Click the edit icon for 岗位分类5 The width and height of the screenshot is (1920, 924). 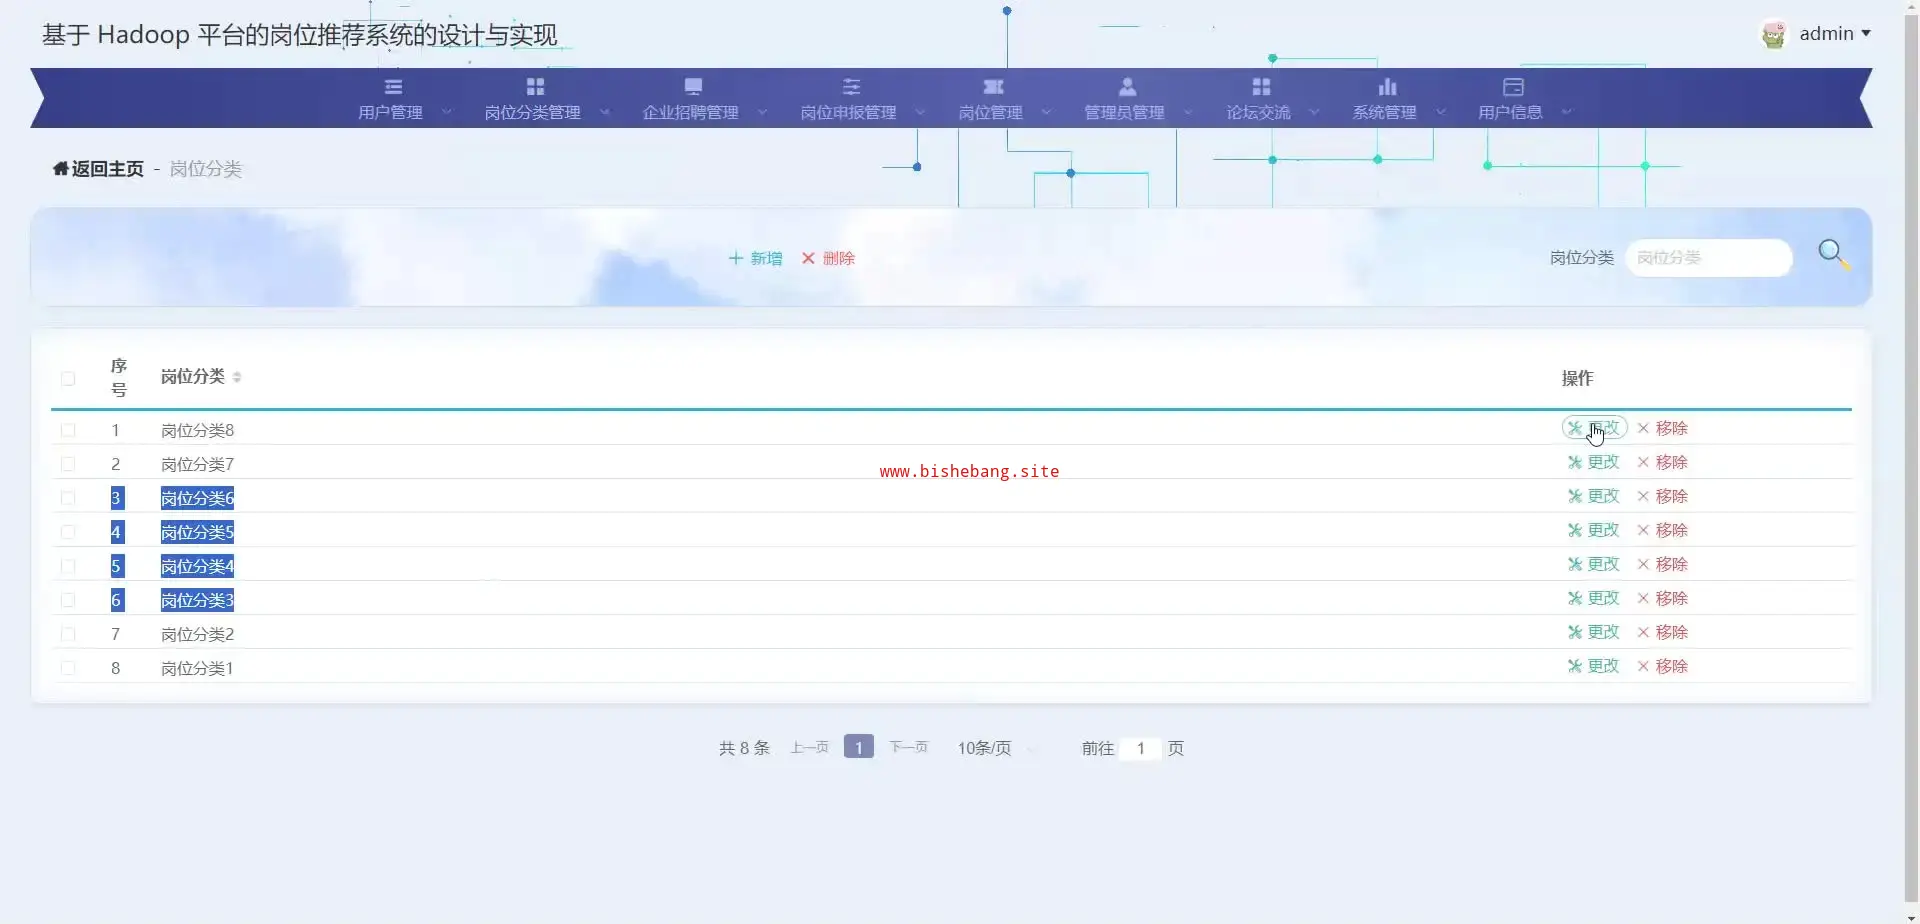tap(1575, 530)
